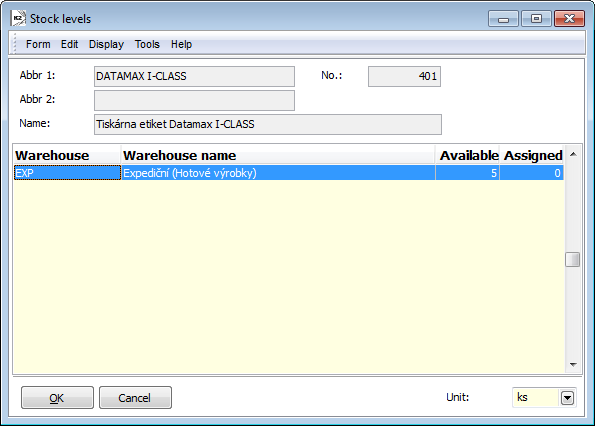Click the Name field Tiskárna etiket Datamax
Viewport: 595px width, 426px height.
tap(268, 124)
